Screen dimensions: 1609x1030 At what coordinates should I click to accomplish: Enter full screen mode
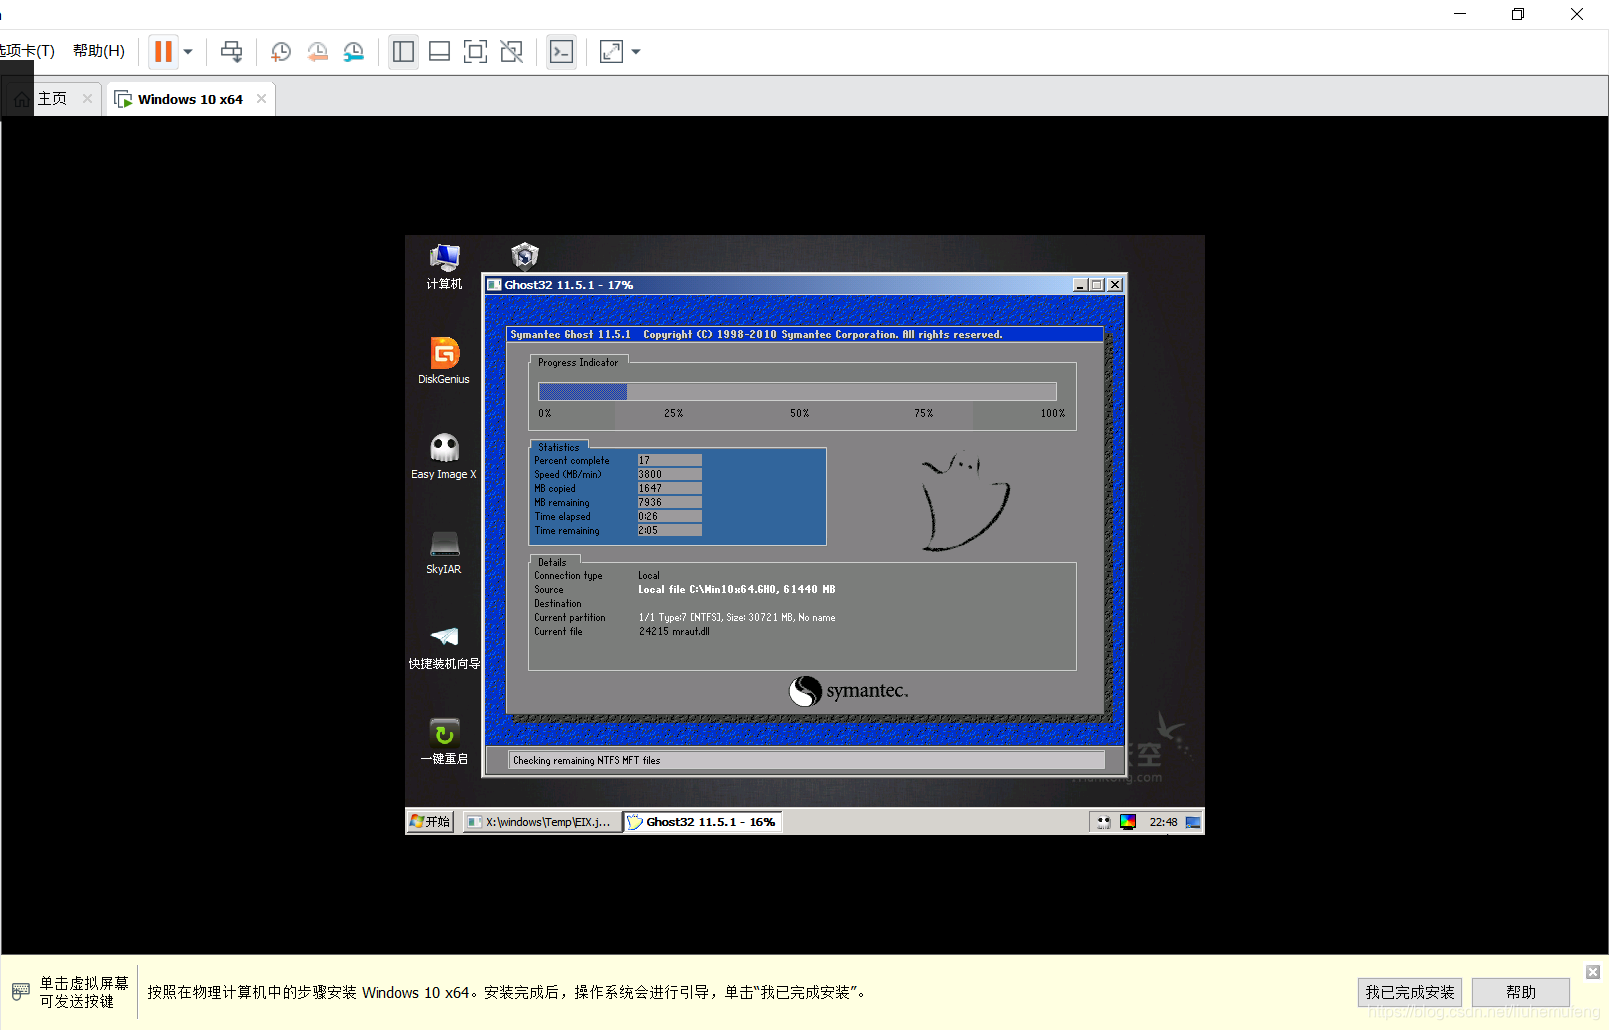point(475,51)
